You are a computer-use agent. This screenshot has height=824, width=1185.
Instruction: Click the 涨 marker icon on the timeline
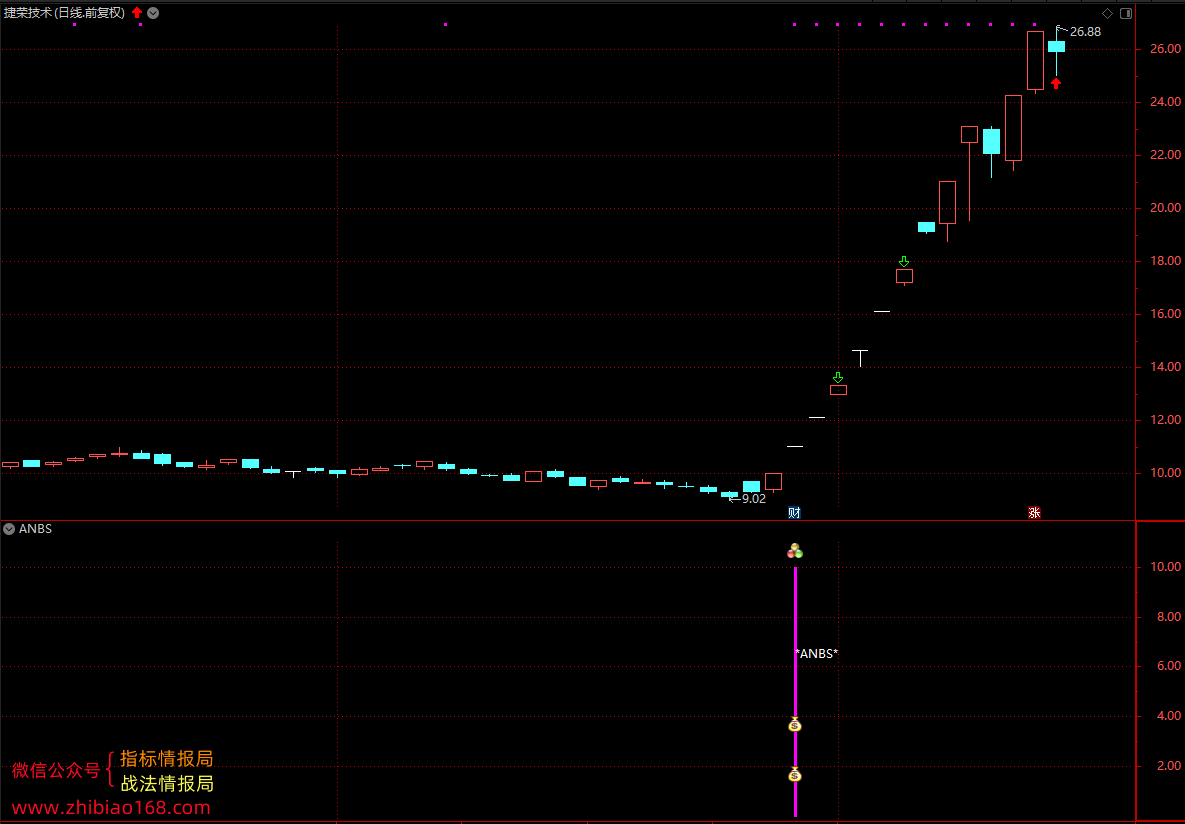point(1034,513)
